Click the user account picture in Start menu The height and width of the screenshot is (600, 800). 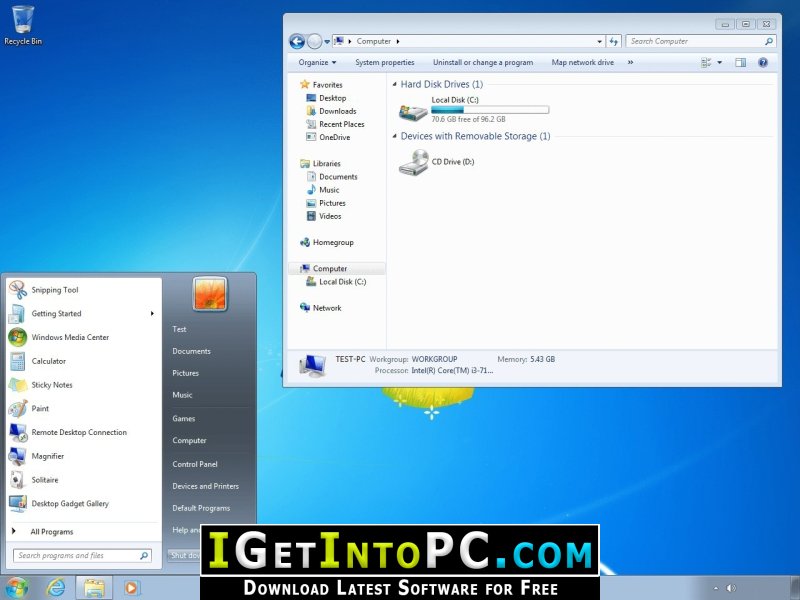[210, 294]
